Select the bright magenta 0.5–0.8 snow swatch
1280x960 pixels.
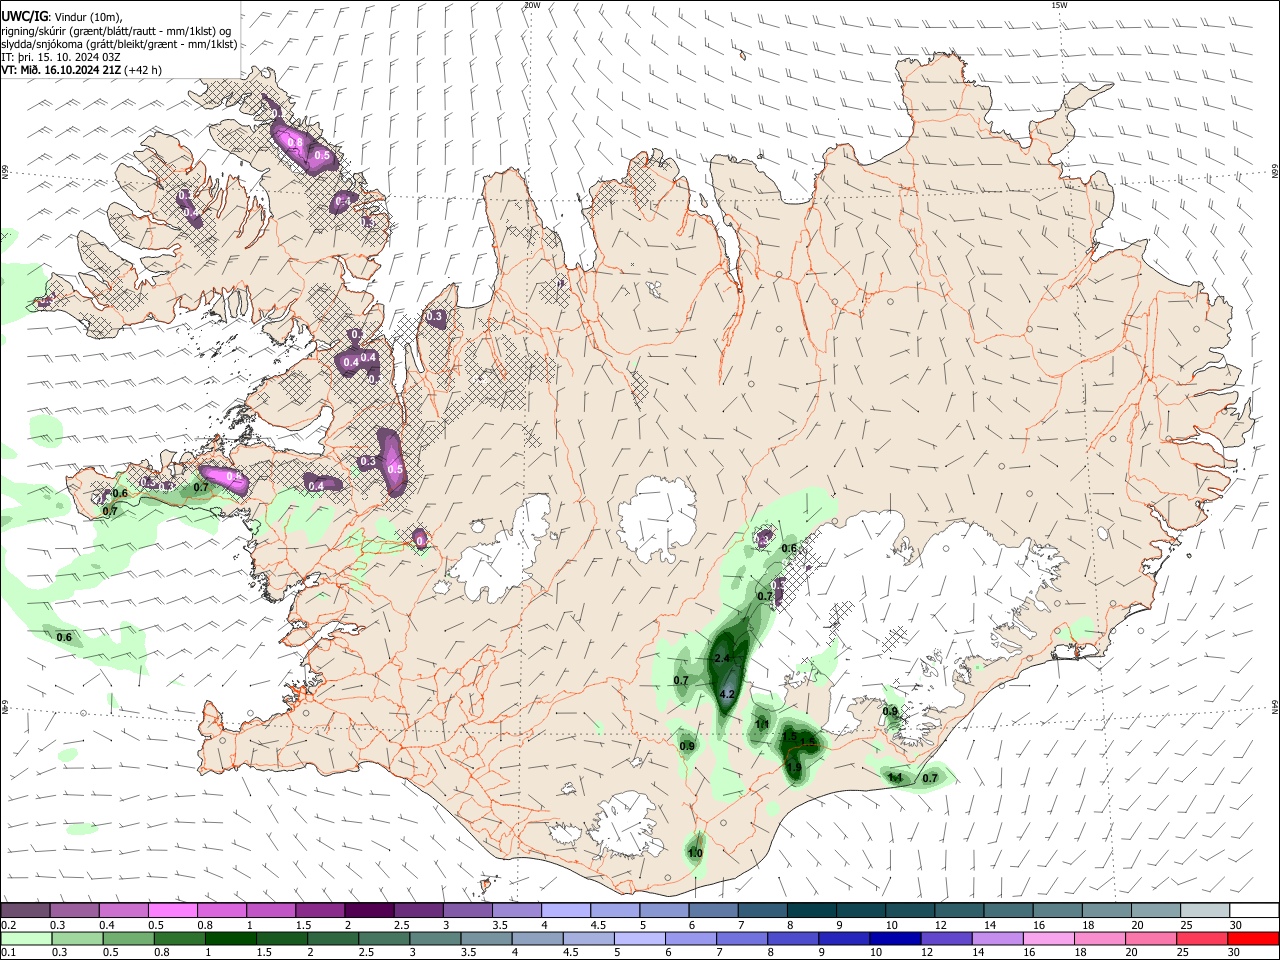[172, 910]
